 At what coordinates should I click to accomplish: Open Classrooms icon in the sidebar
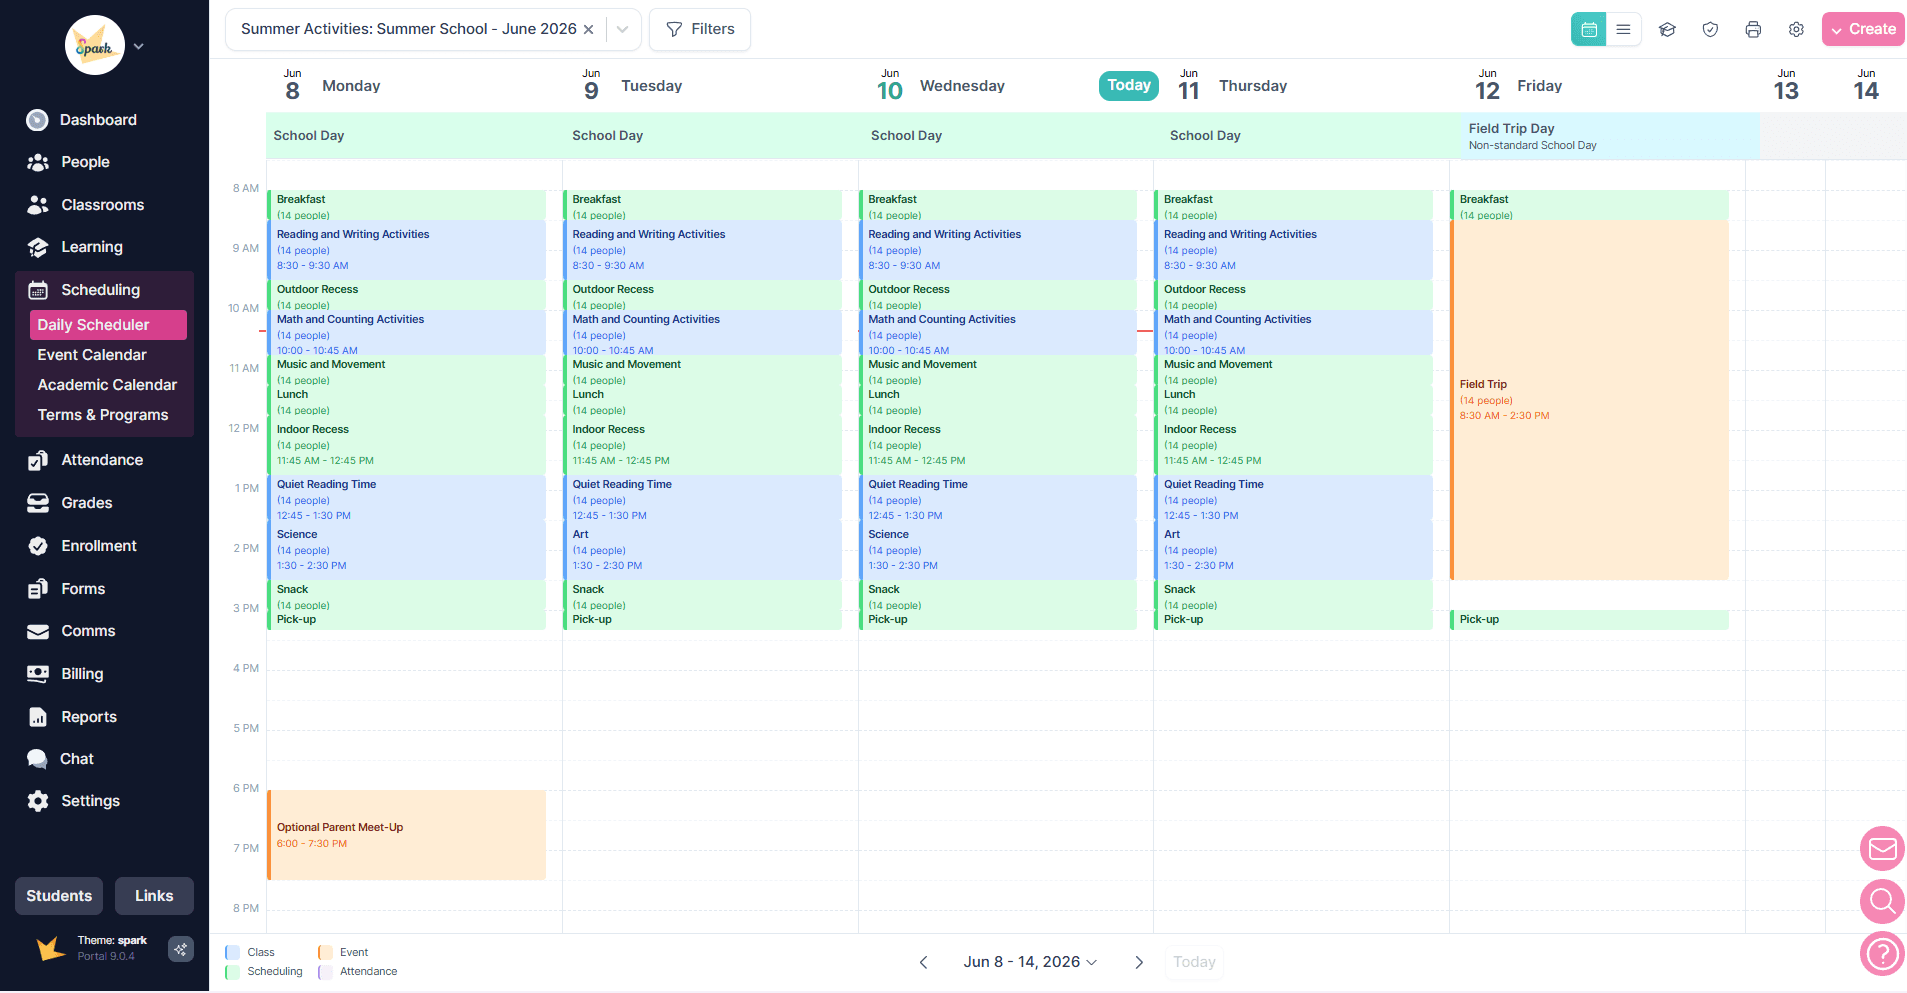(38, 205)
